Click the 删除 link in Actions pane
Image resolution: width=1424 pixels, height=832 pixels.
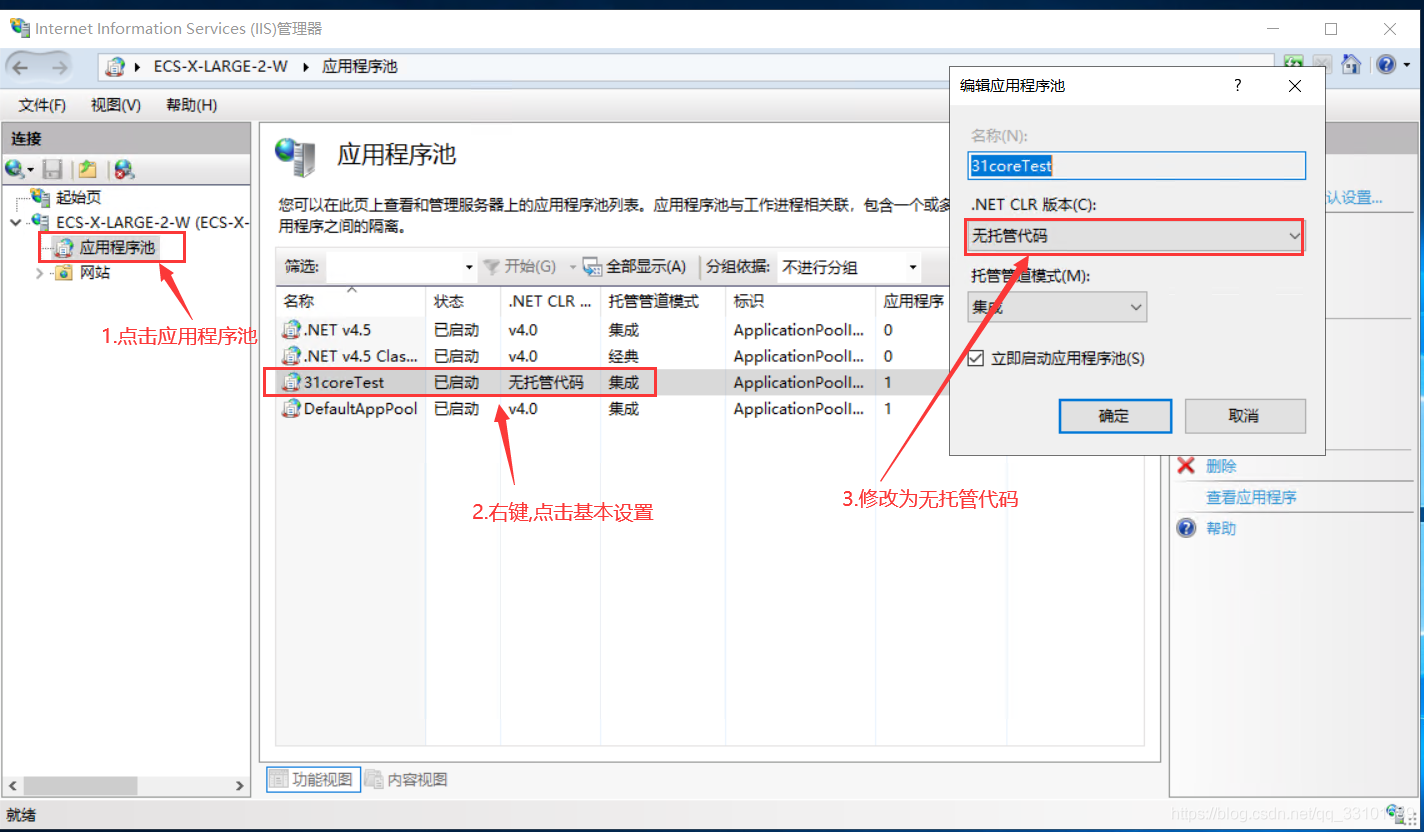(1221, 466)
